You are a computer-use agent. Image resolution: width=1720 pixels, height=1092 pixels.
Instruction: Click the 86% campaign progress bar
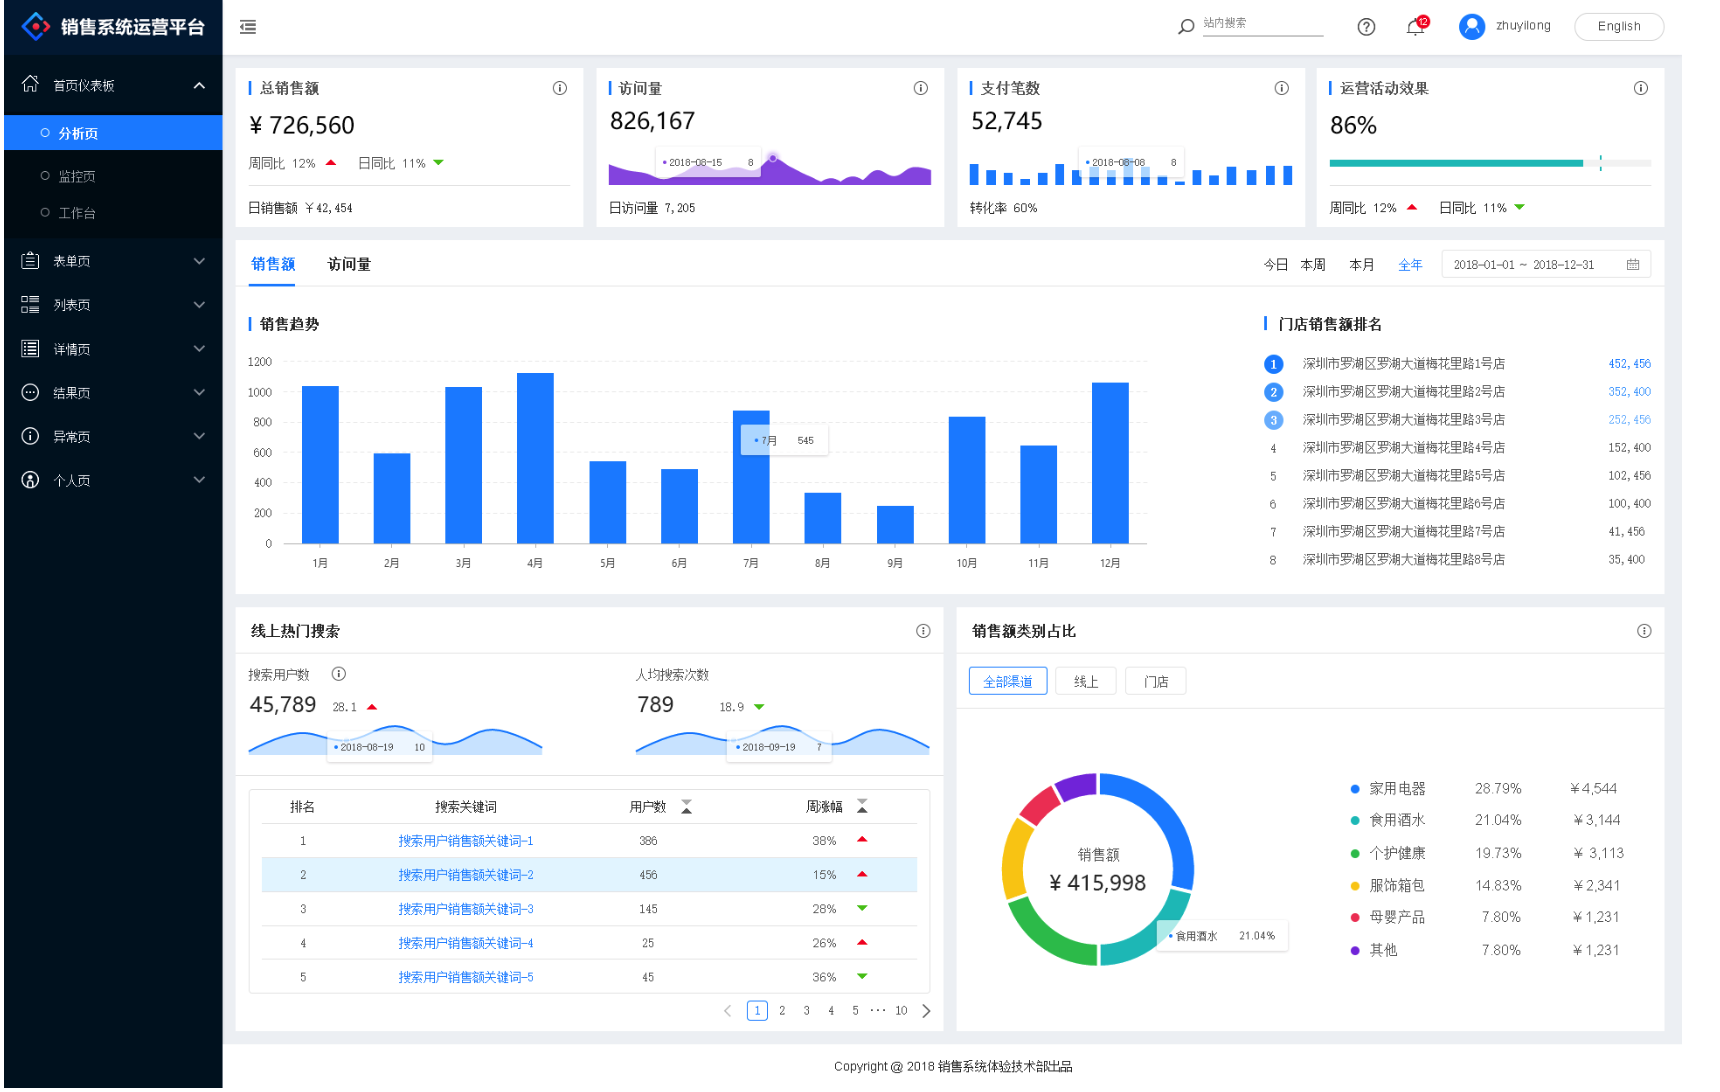(x=1490, y=163)
